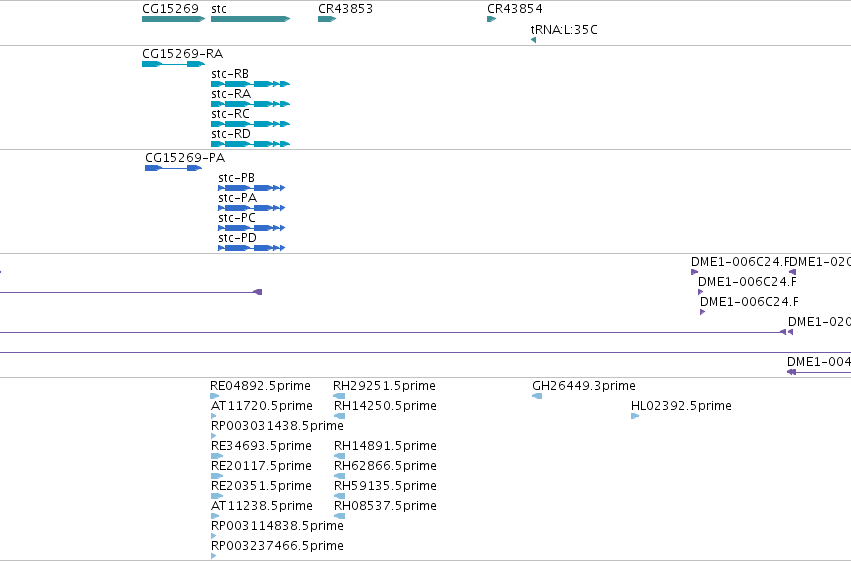Click the stc-RB transcript glyph
The image size is (851, 561).
click(251, 84)
